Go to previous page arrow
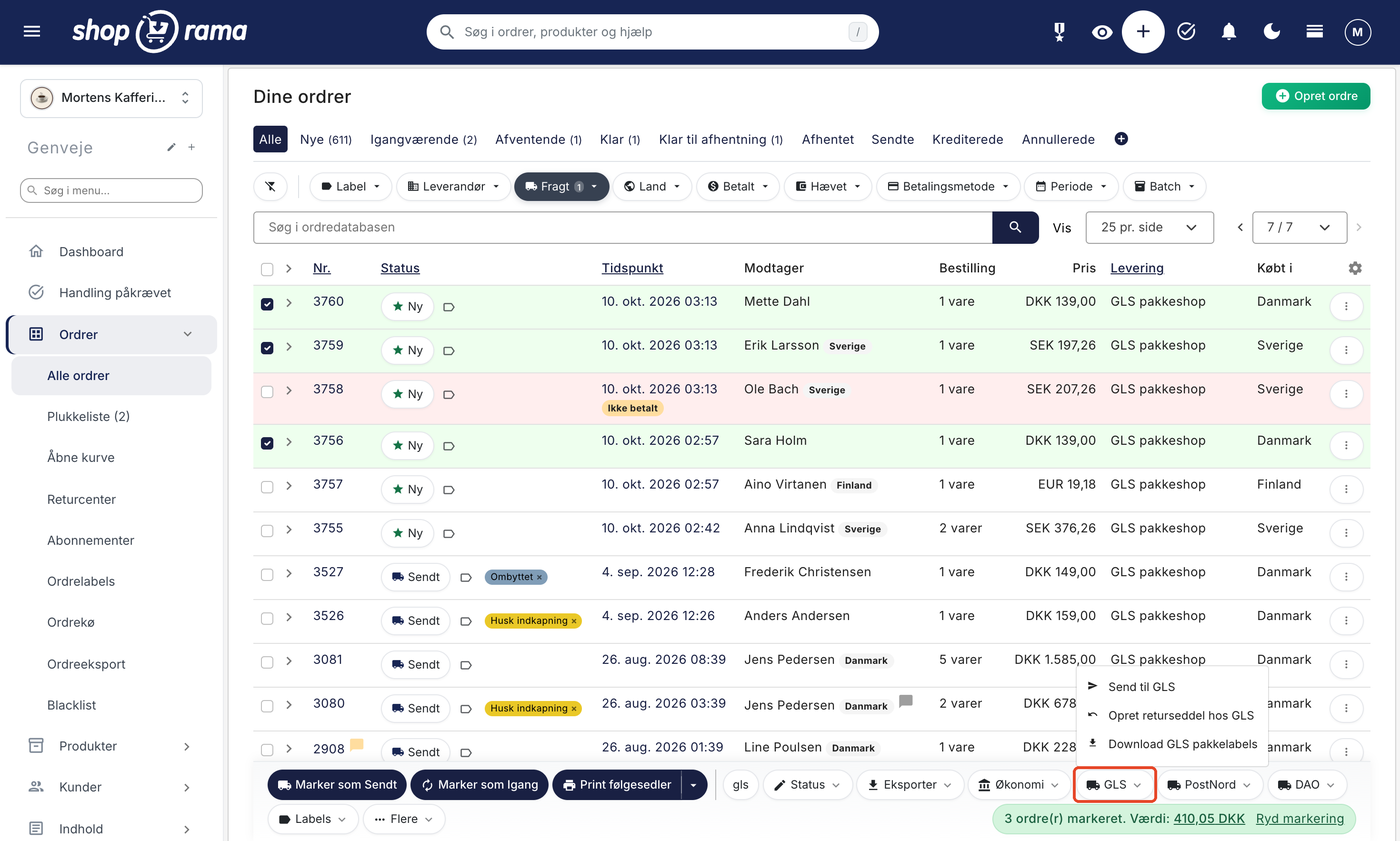 tap(1240, 228)
